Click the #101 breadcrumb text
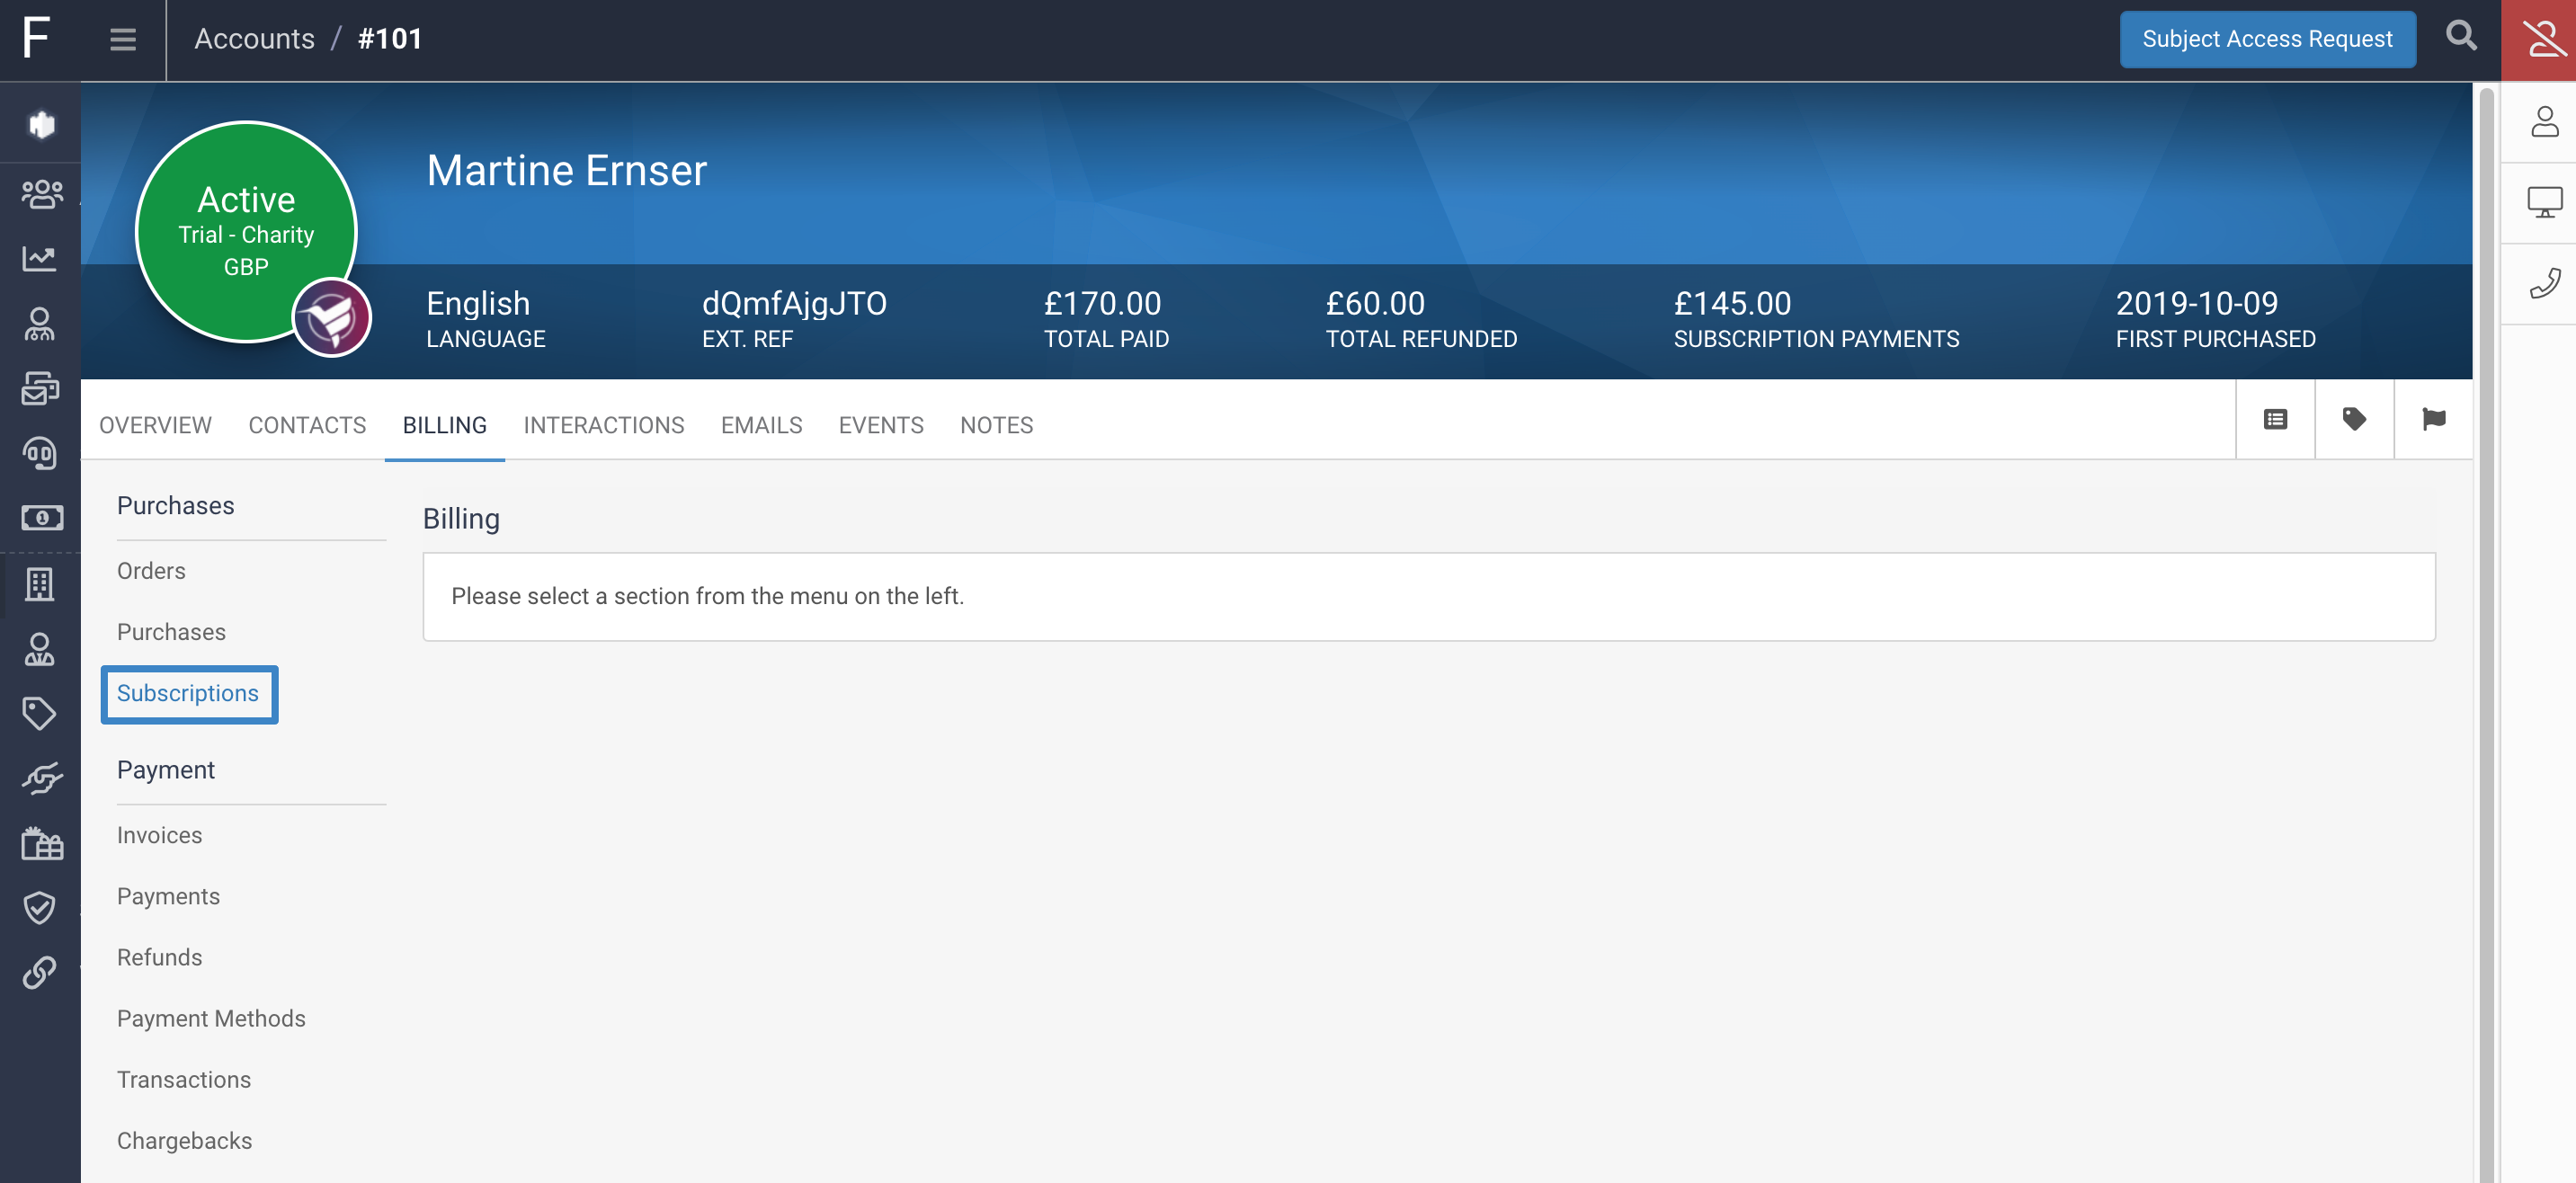 (390, 39)
